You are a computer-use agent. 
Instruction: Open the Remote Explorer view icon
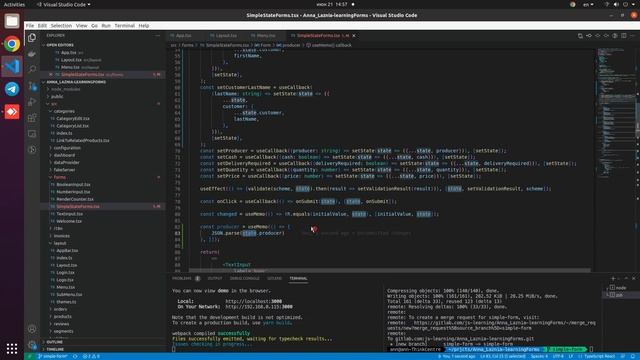coord(32,134)
